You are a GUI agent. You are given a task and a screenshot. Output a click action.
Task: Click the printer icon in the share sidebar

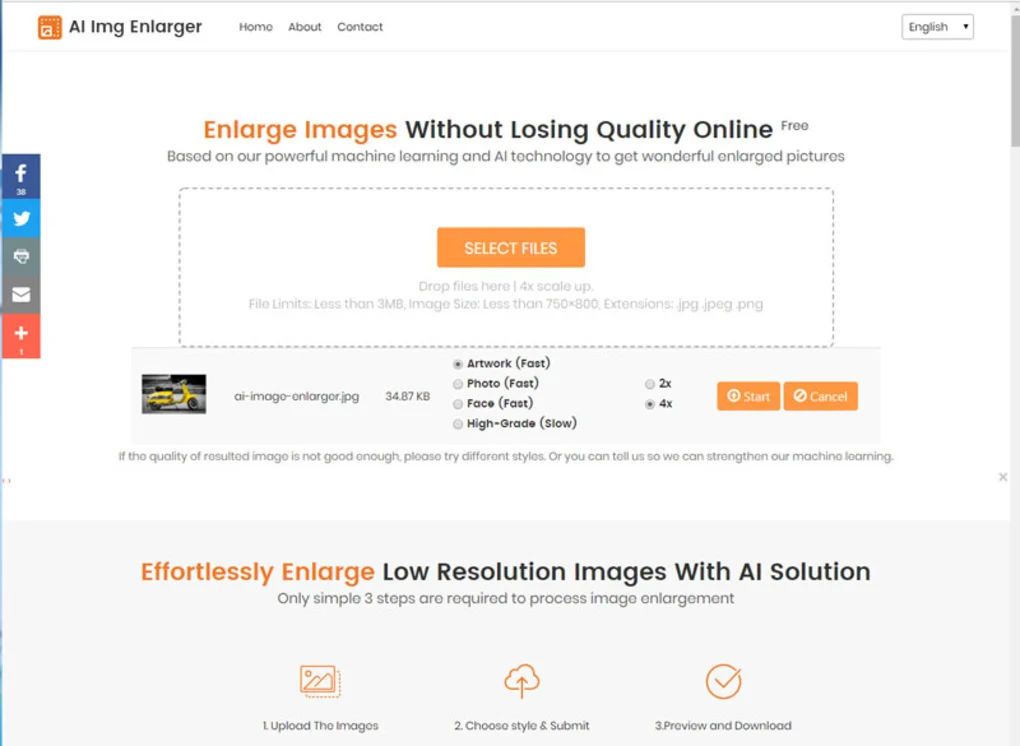21,256
